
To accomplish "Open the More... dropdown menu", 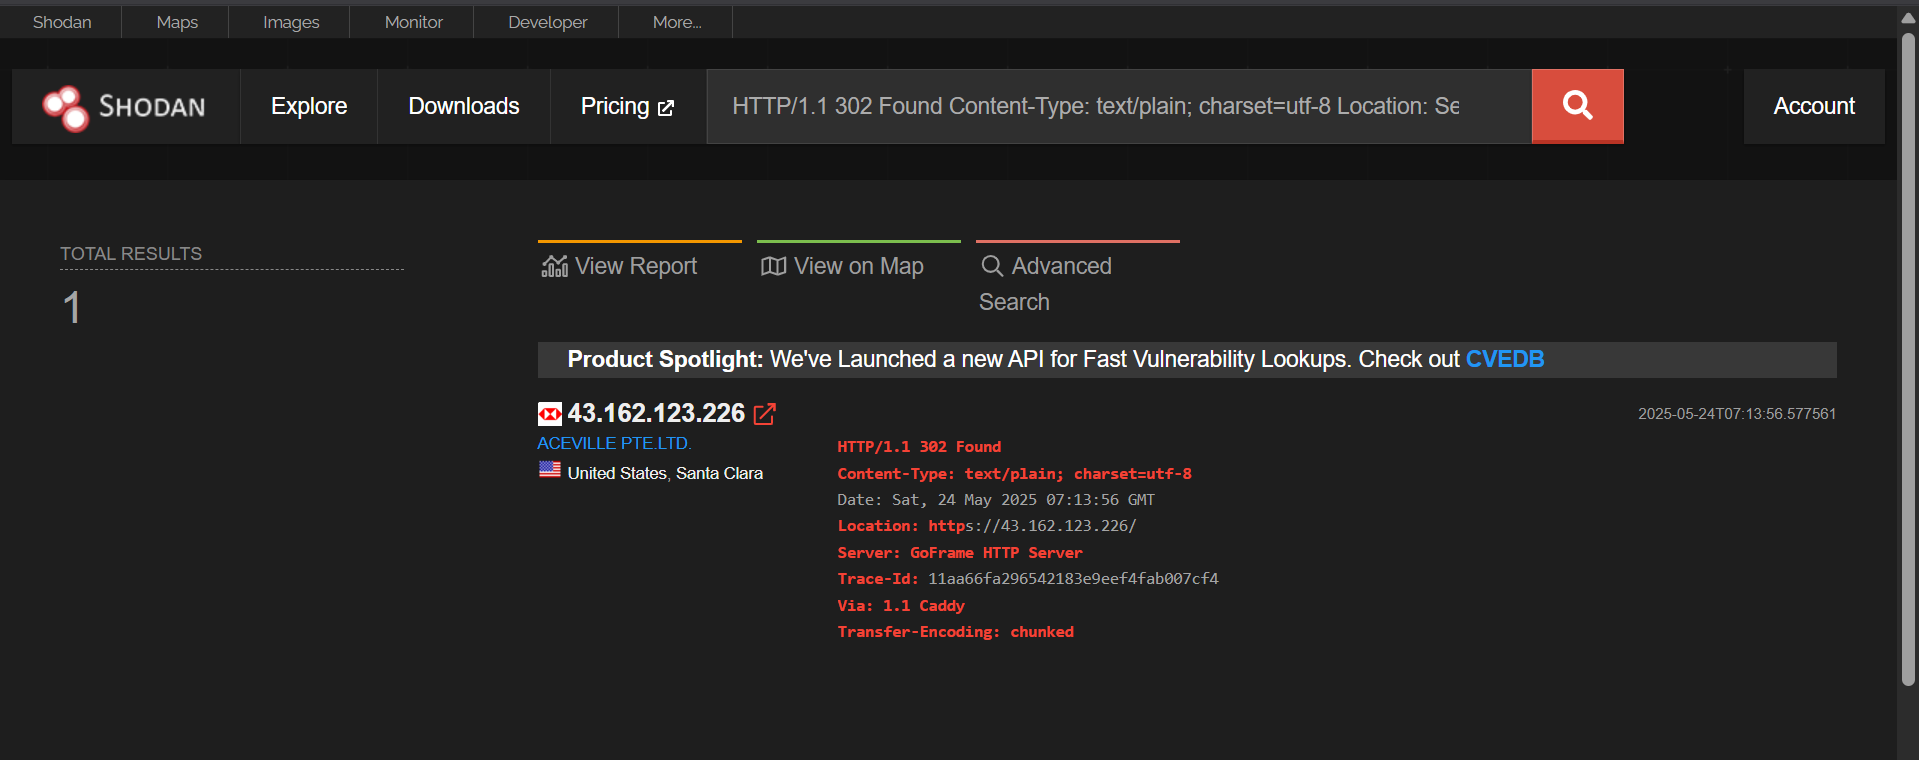I will (676, 22).
